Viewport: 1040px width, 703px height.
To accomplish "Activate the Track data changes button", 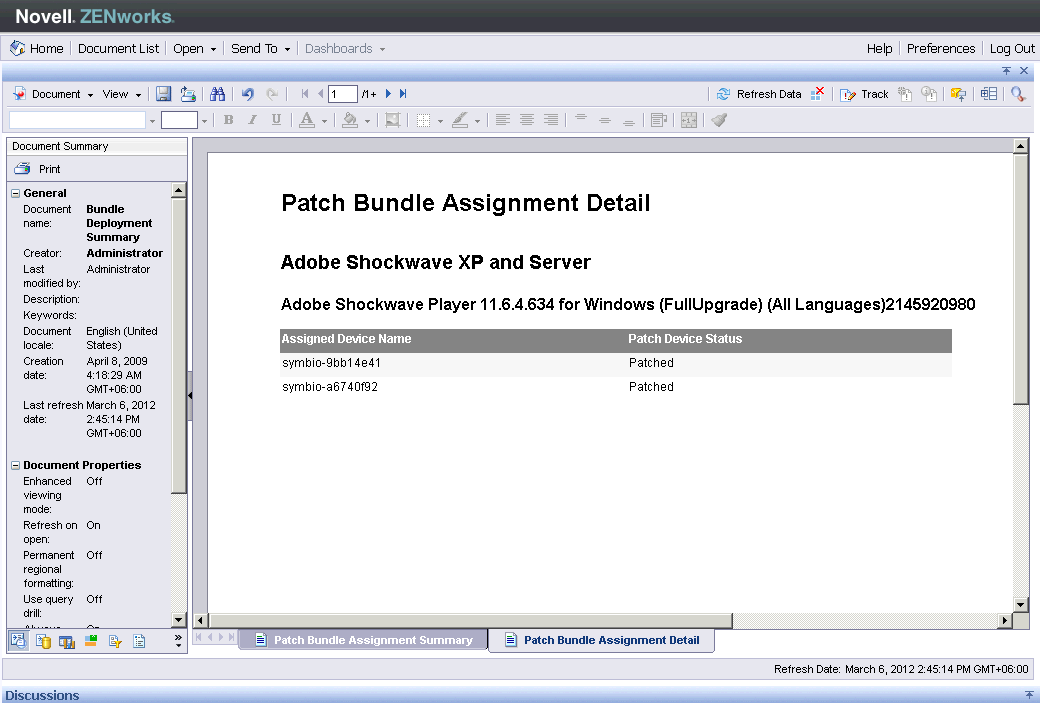I will (864, 94).
